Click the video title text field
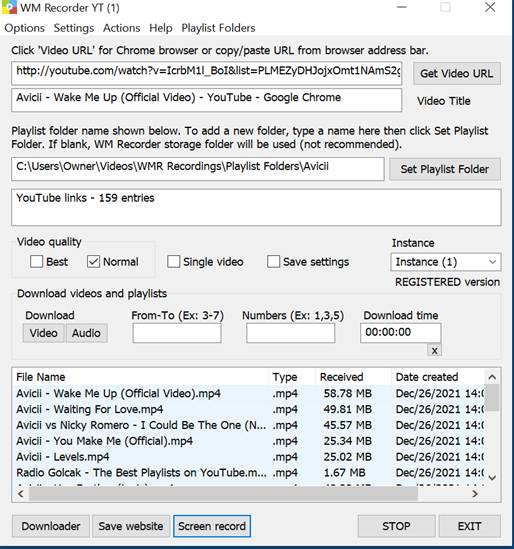The height and width of the screenshot is (549, 514). click(x=207, y=100)
